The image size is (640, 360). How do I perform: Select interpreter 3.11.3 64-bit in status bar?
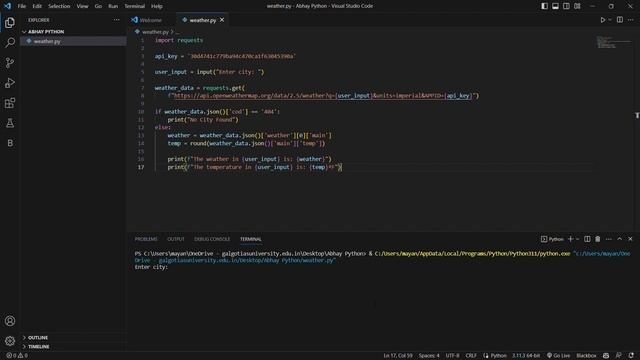click(x=526, y=356)
